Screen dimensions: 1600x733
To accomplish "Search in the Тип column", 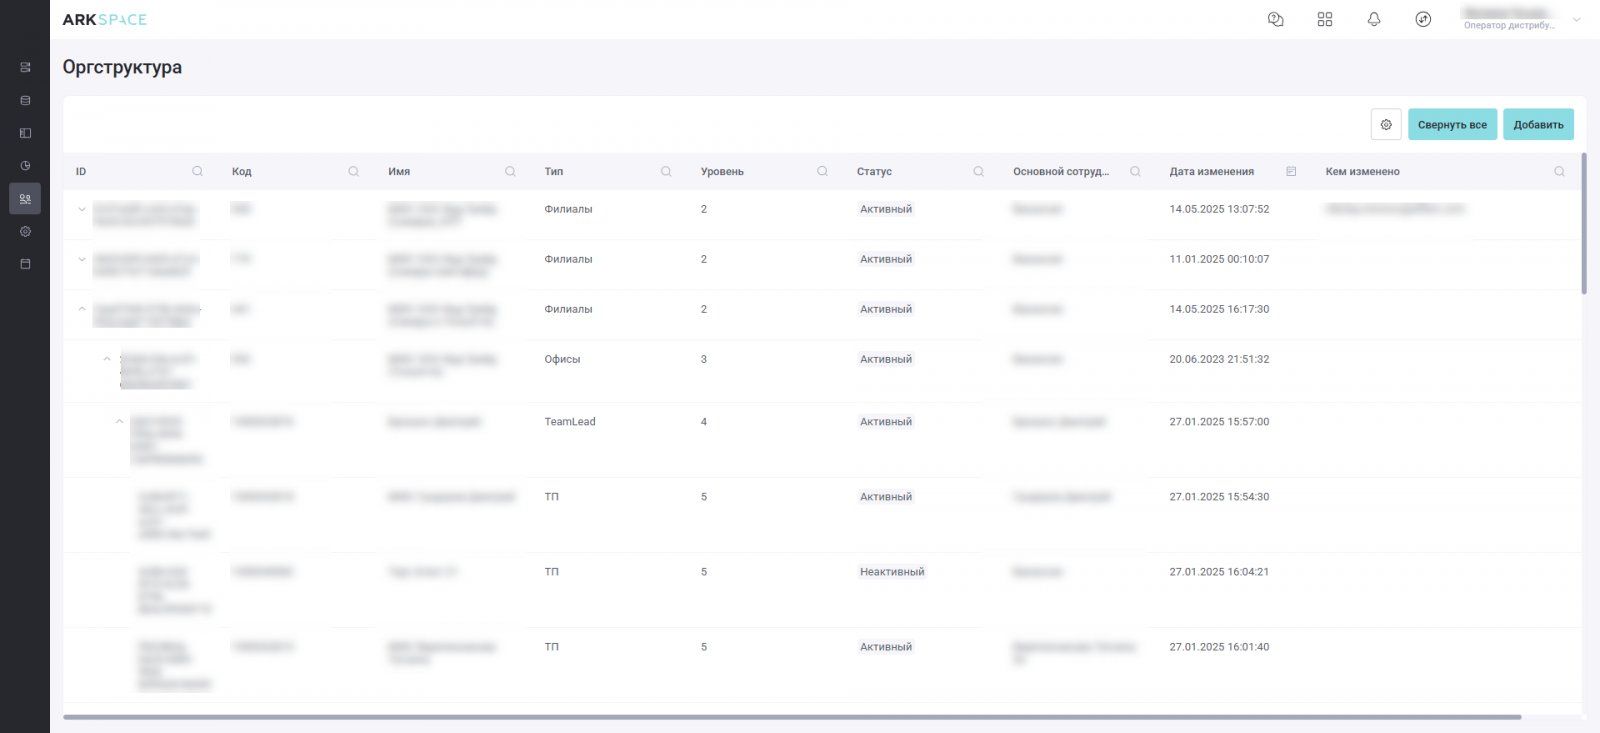I will pyautogui.click(x=666, y=171).
